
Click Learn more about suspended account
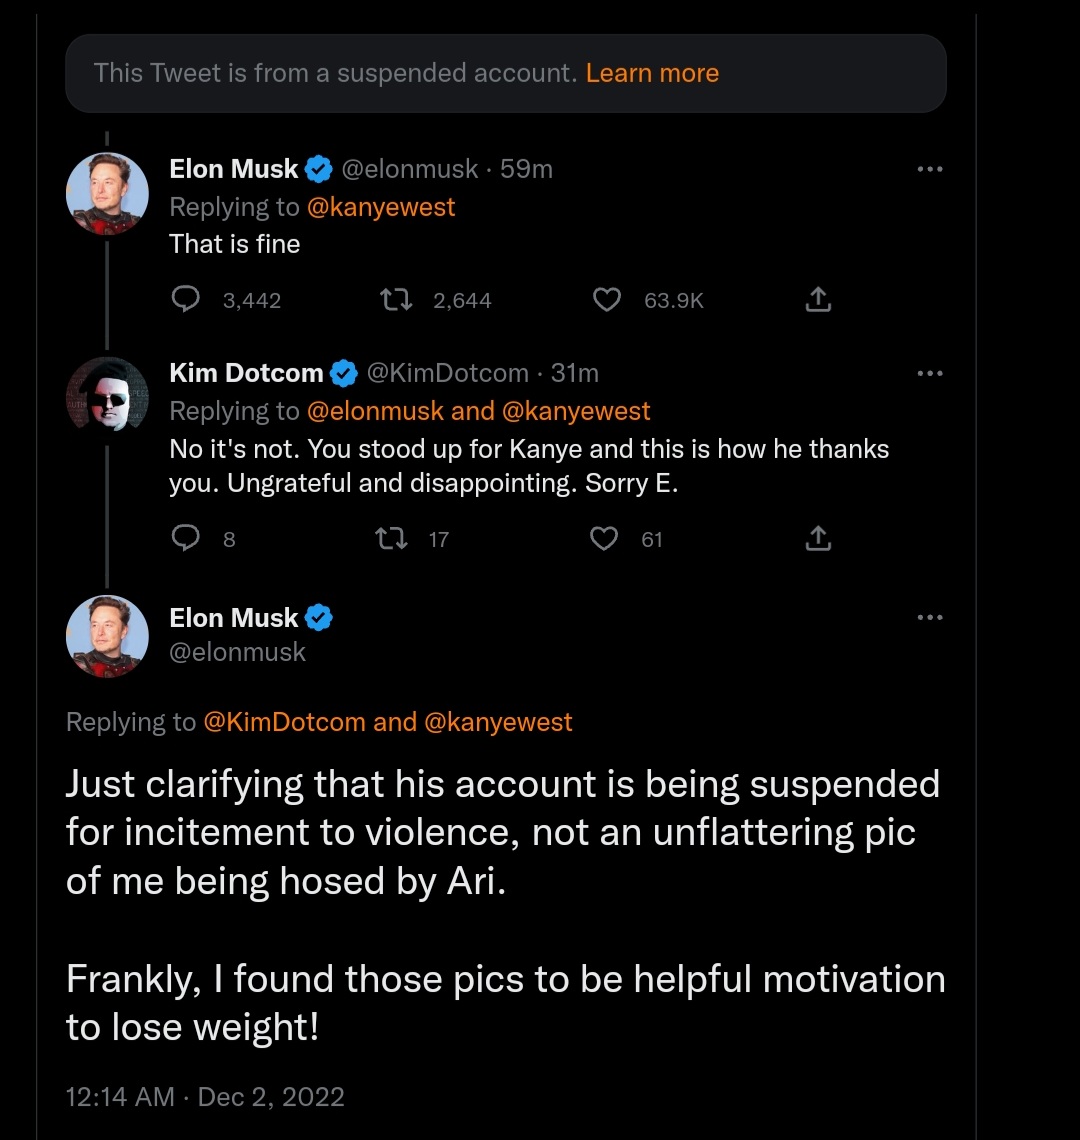tap(652, 73)
